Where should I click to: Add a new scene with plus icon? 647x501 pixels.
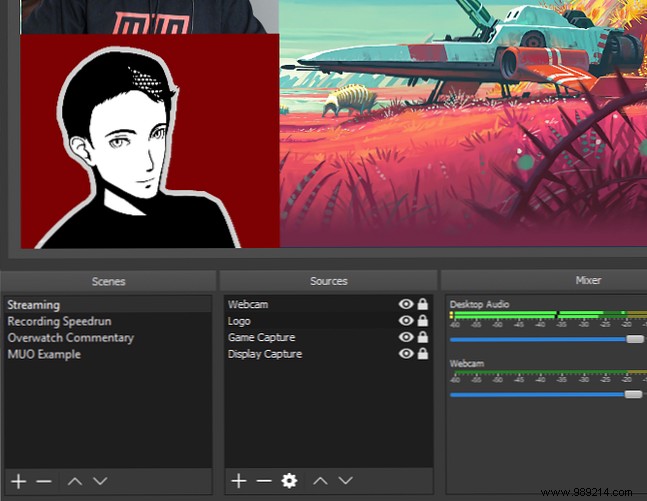coord(19,481)
